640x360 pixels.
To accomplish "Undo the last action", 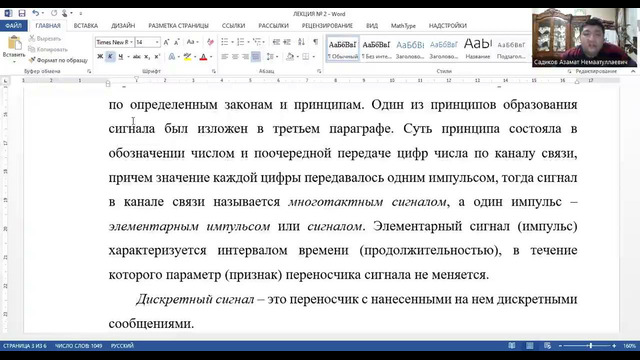I will click(36, 13).
